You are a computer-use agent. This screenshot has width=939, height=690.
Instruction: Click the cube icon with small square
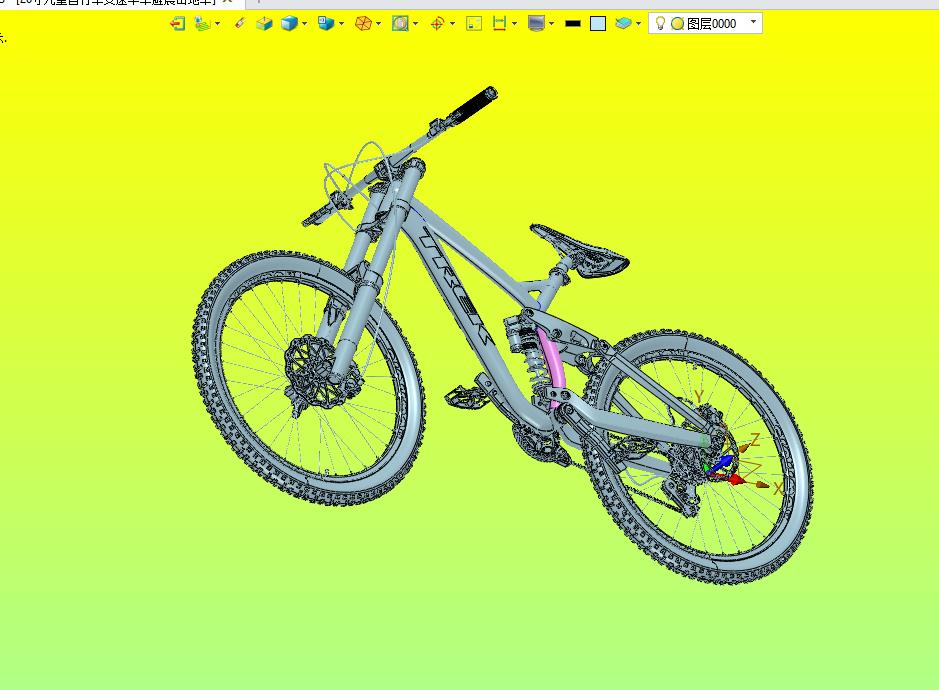point(326,23)
